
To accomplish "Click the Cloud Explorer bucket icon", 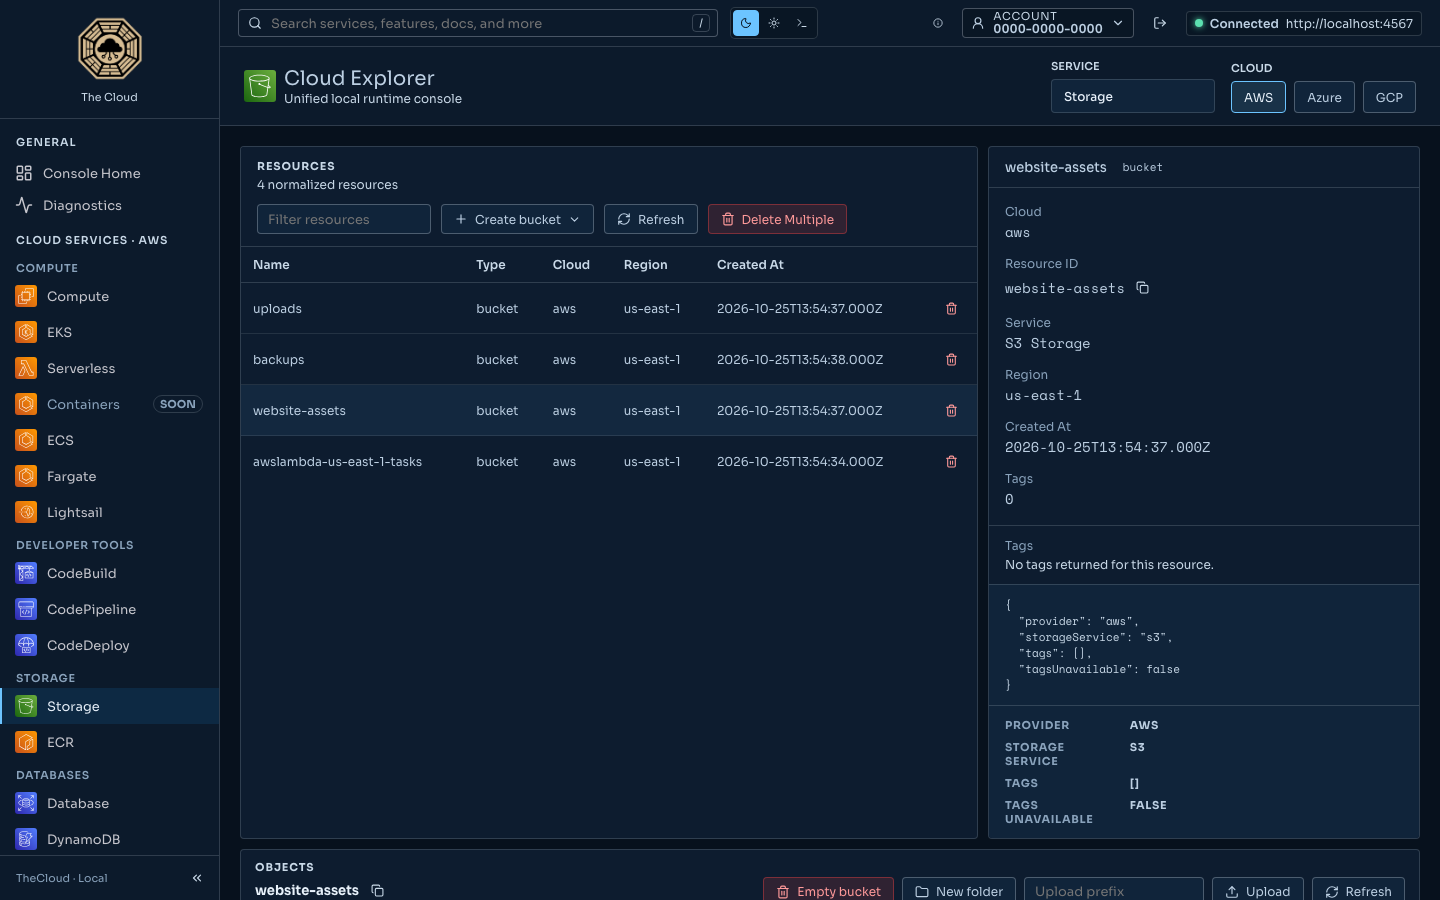I will [x=260, y=86].
